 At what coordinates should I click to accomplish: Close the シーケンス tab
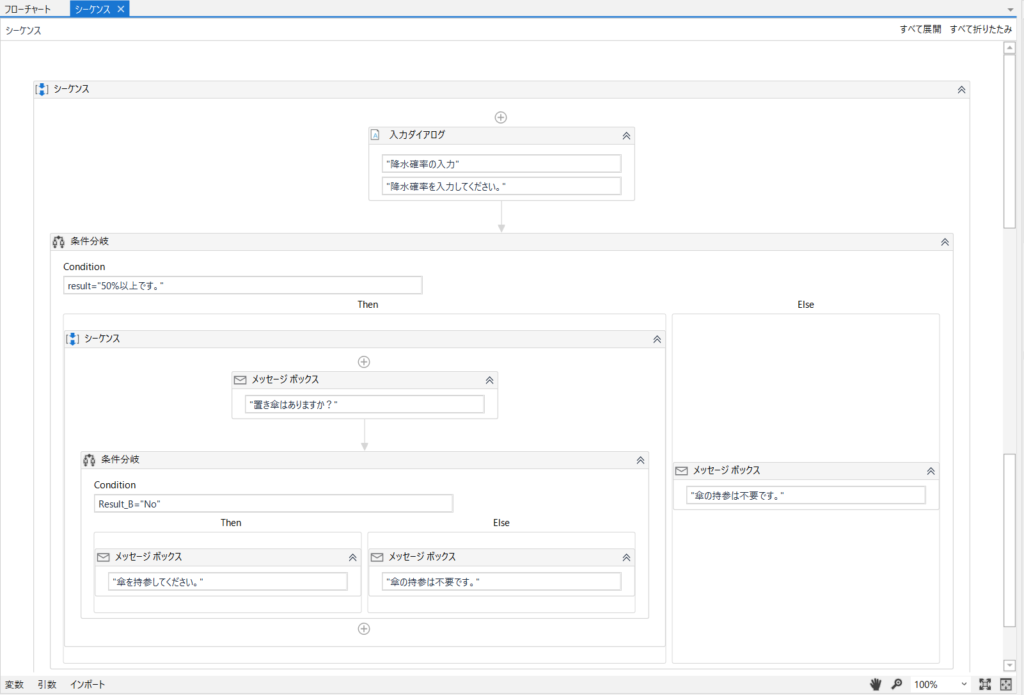point(121,8)
